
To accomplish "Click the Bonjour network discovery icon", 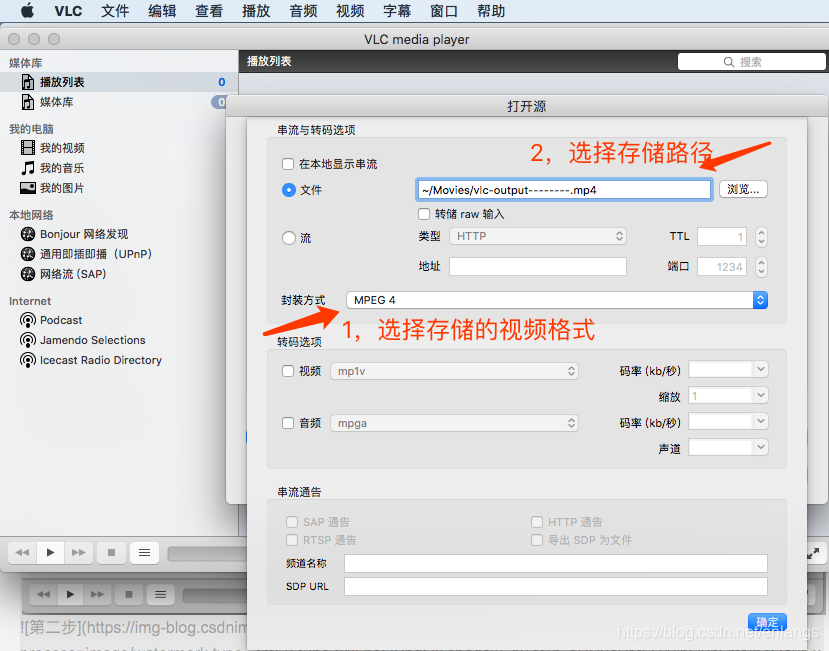I will (x=27, y=234).
